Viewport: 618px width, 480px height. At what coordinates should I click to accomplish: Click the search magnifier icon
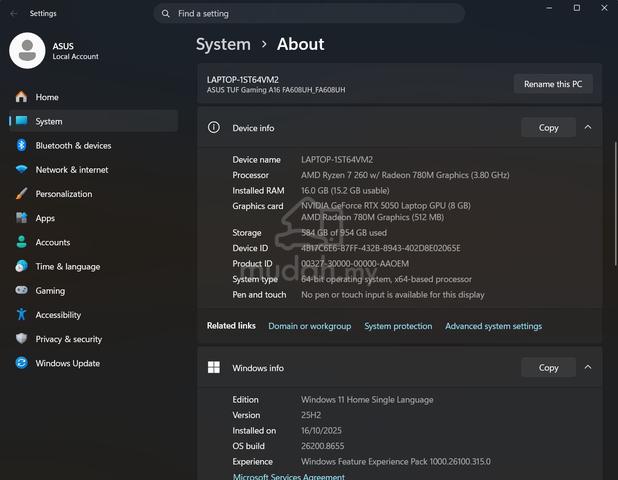(x=166, y=14)
